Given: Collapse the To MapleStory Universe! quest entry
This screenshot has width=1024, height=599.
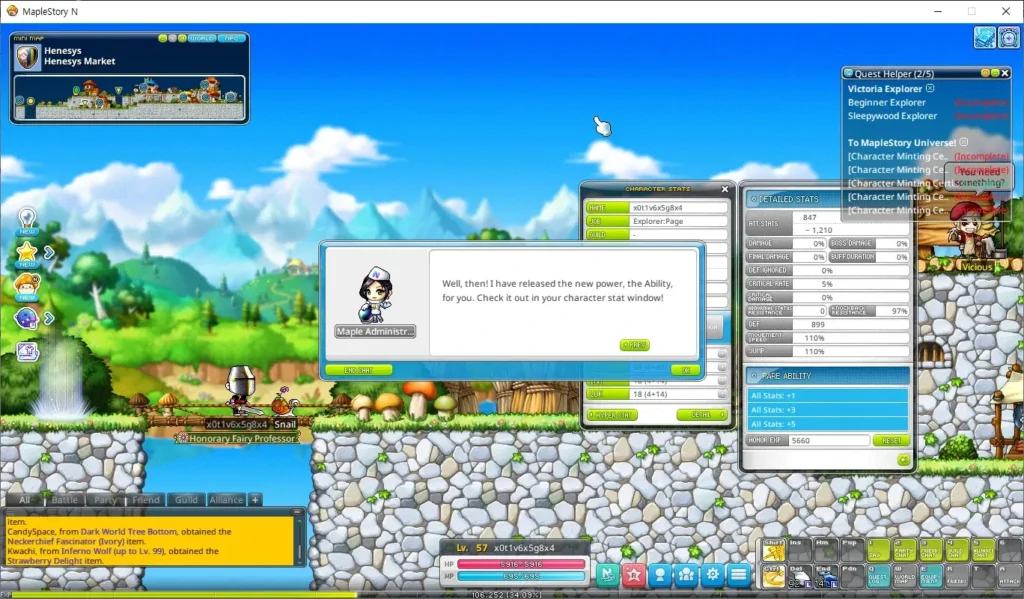Looking at the screenshot, I should [964, 142].
